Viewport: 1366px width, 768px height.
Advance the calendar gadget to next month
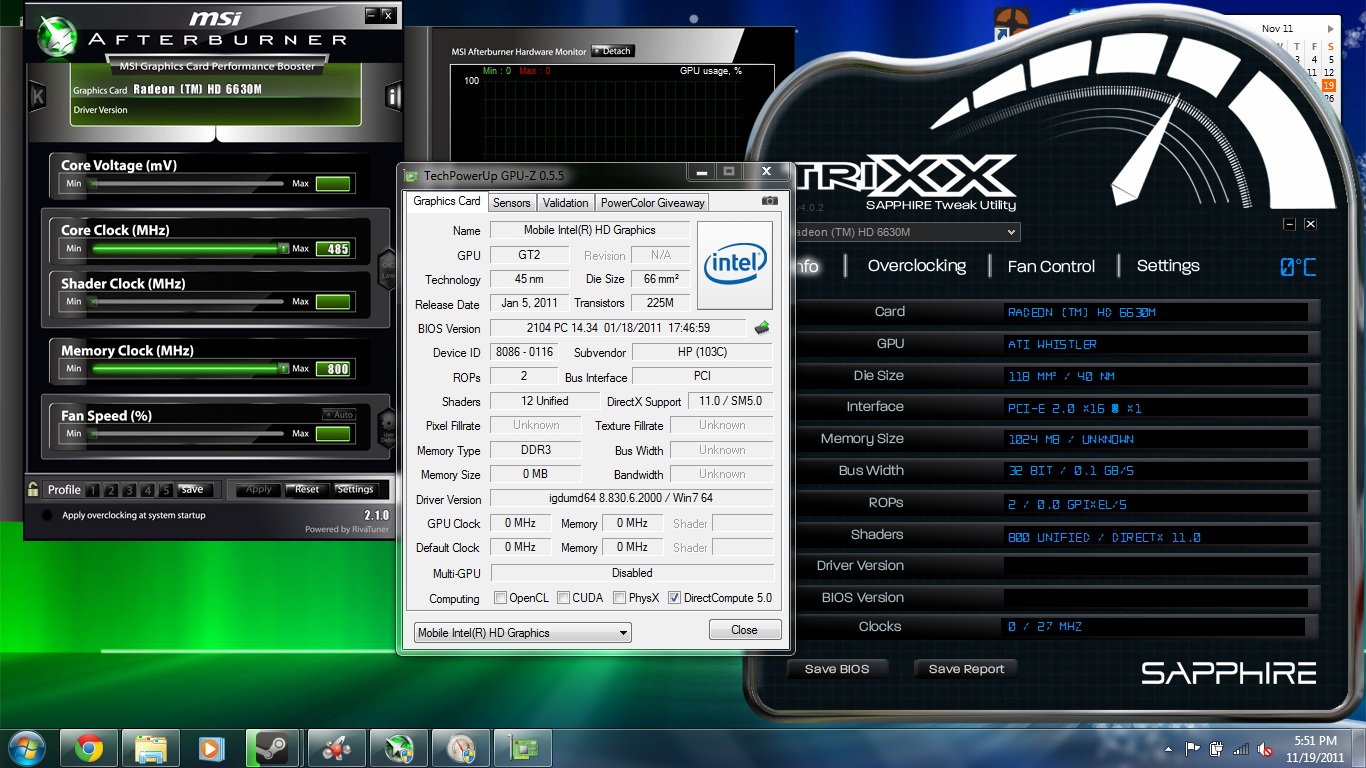tap(1330, 29)
